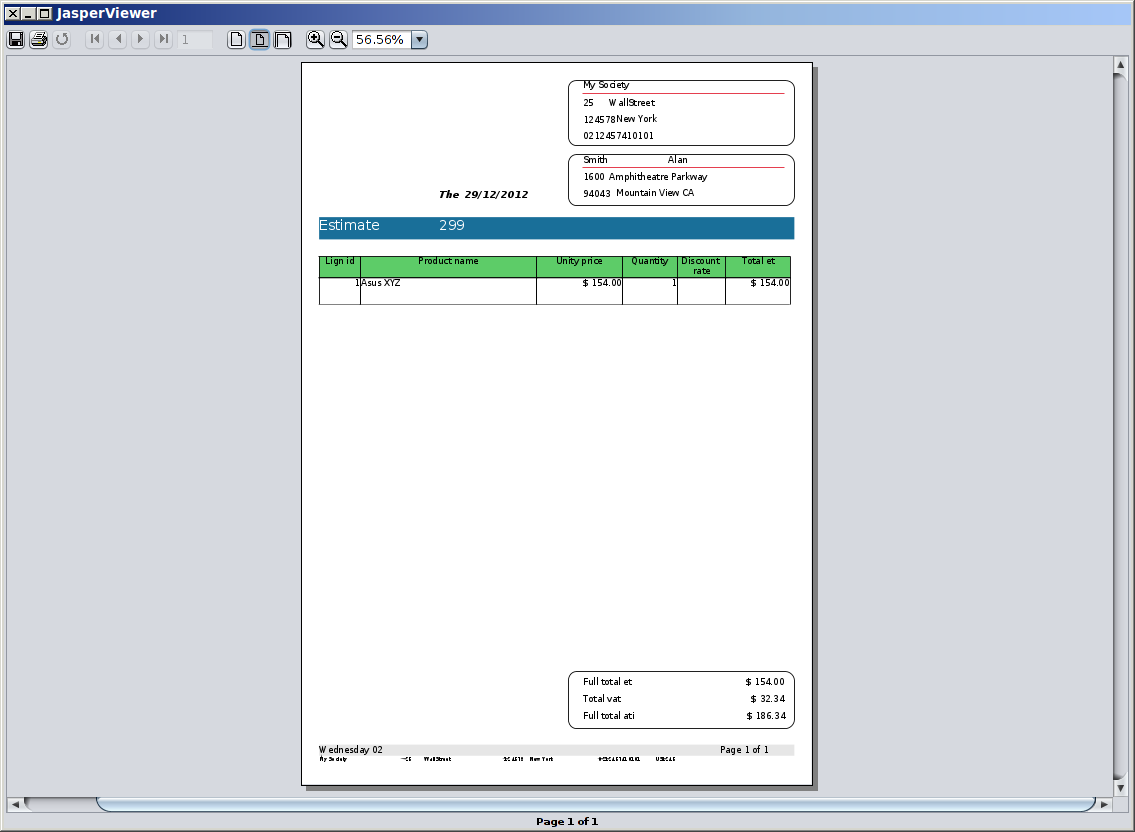Click the horizontal scrollbar thumb
1135x832 pixels.
(596, 804)
